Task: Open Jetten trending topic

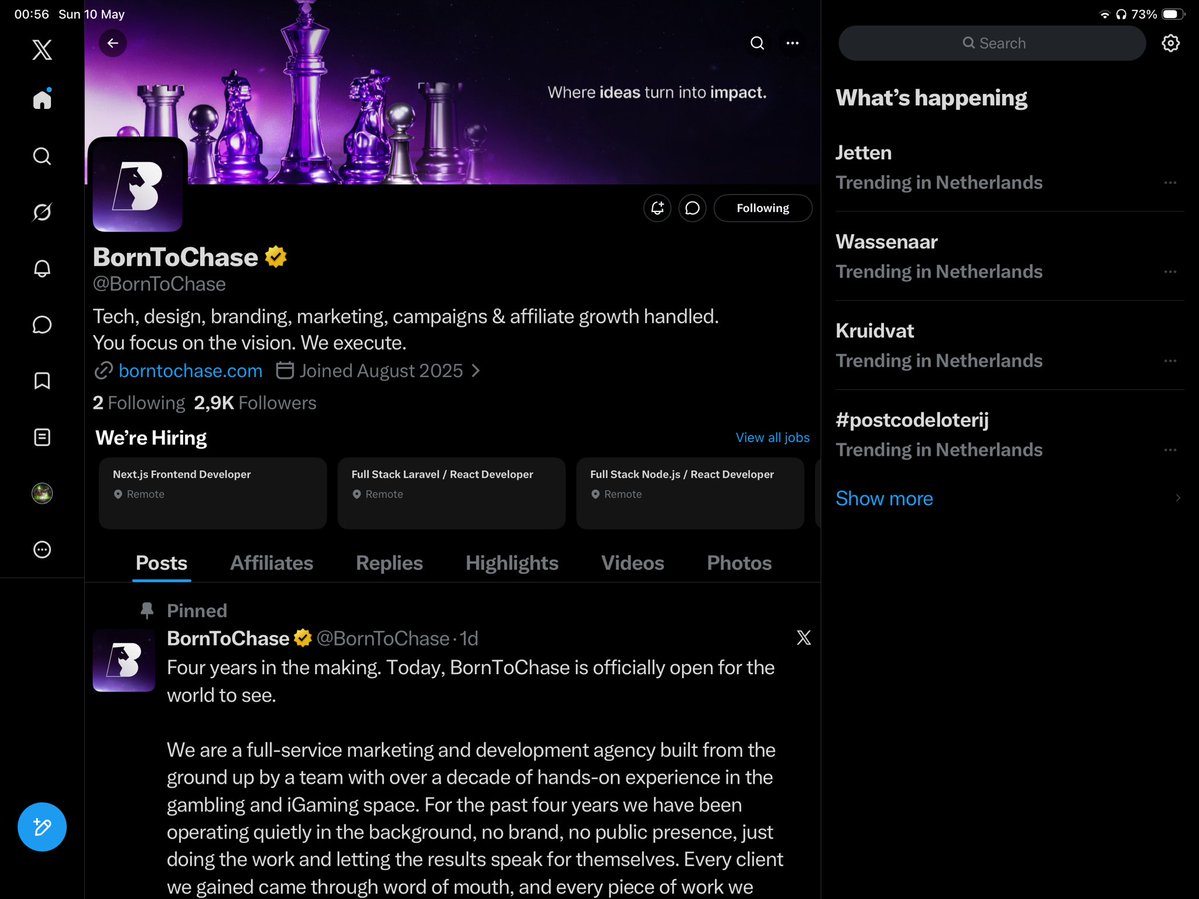Action: pos(1009,167)
